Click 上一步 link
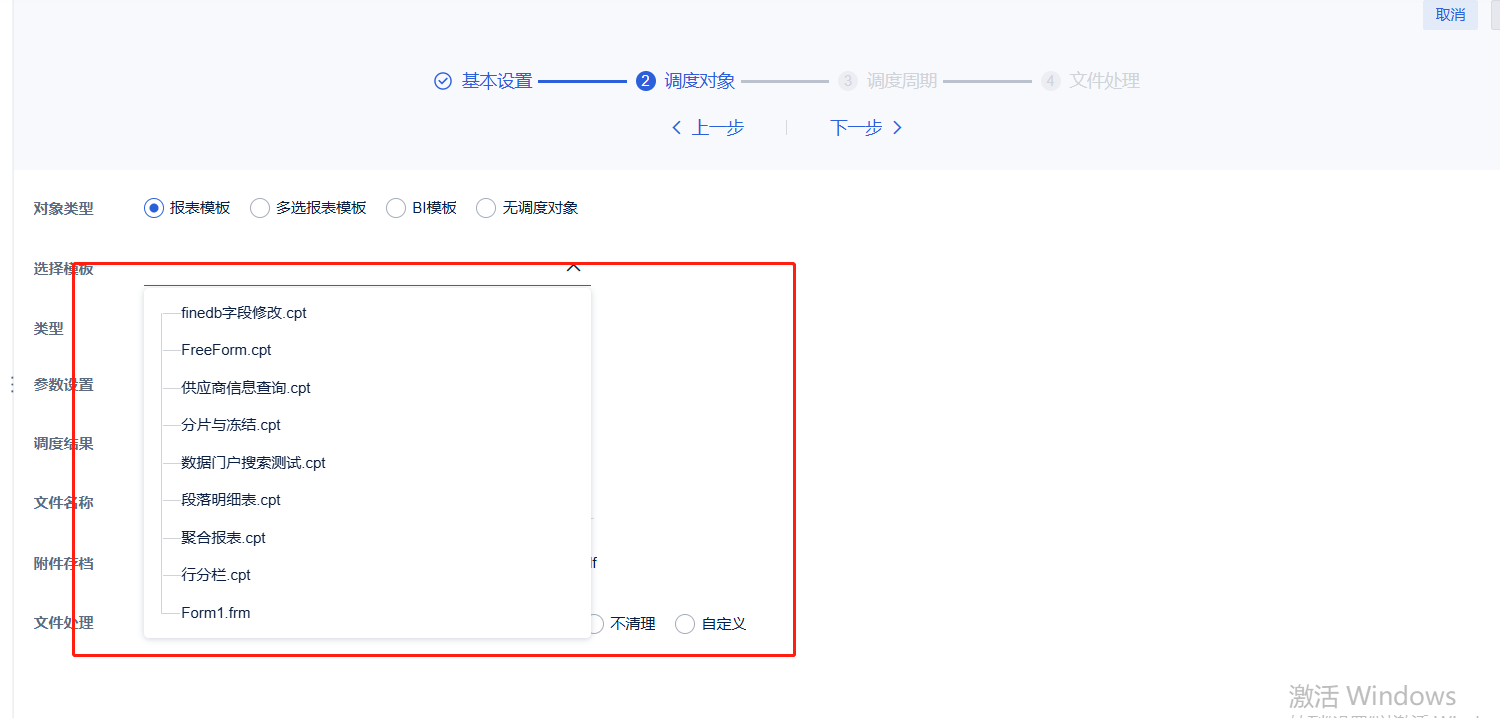 (708, 127)
